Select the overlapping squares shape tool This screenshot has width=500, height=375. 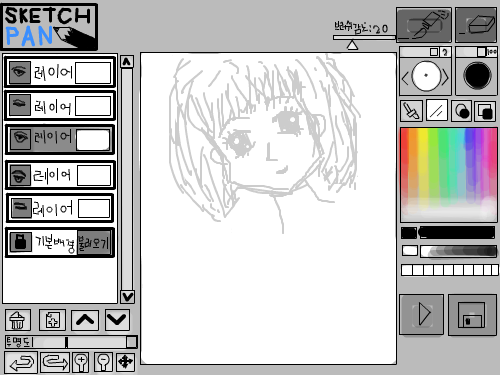point(485,111)
